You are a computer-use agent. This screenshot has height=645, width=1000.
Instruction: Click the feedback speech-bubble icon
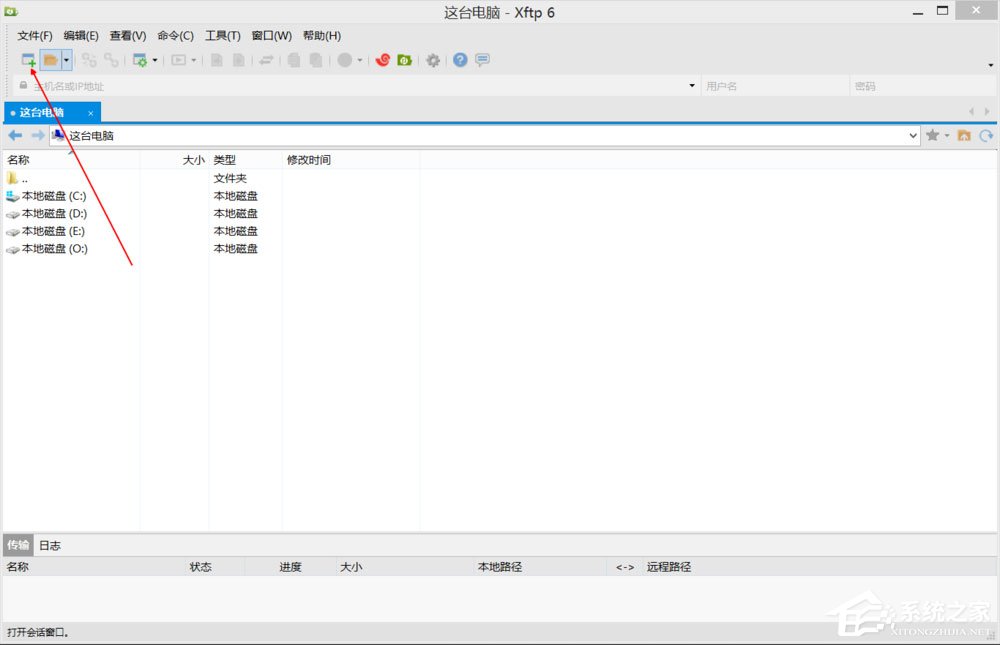click(x=481, y=60)
